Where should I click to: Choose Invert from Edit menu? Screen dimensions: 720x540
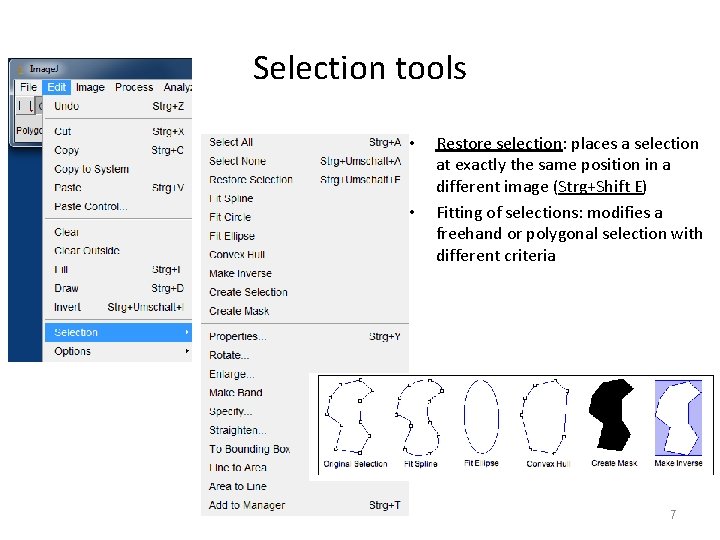click(x=118, y=307)
